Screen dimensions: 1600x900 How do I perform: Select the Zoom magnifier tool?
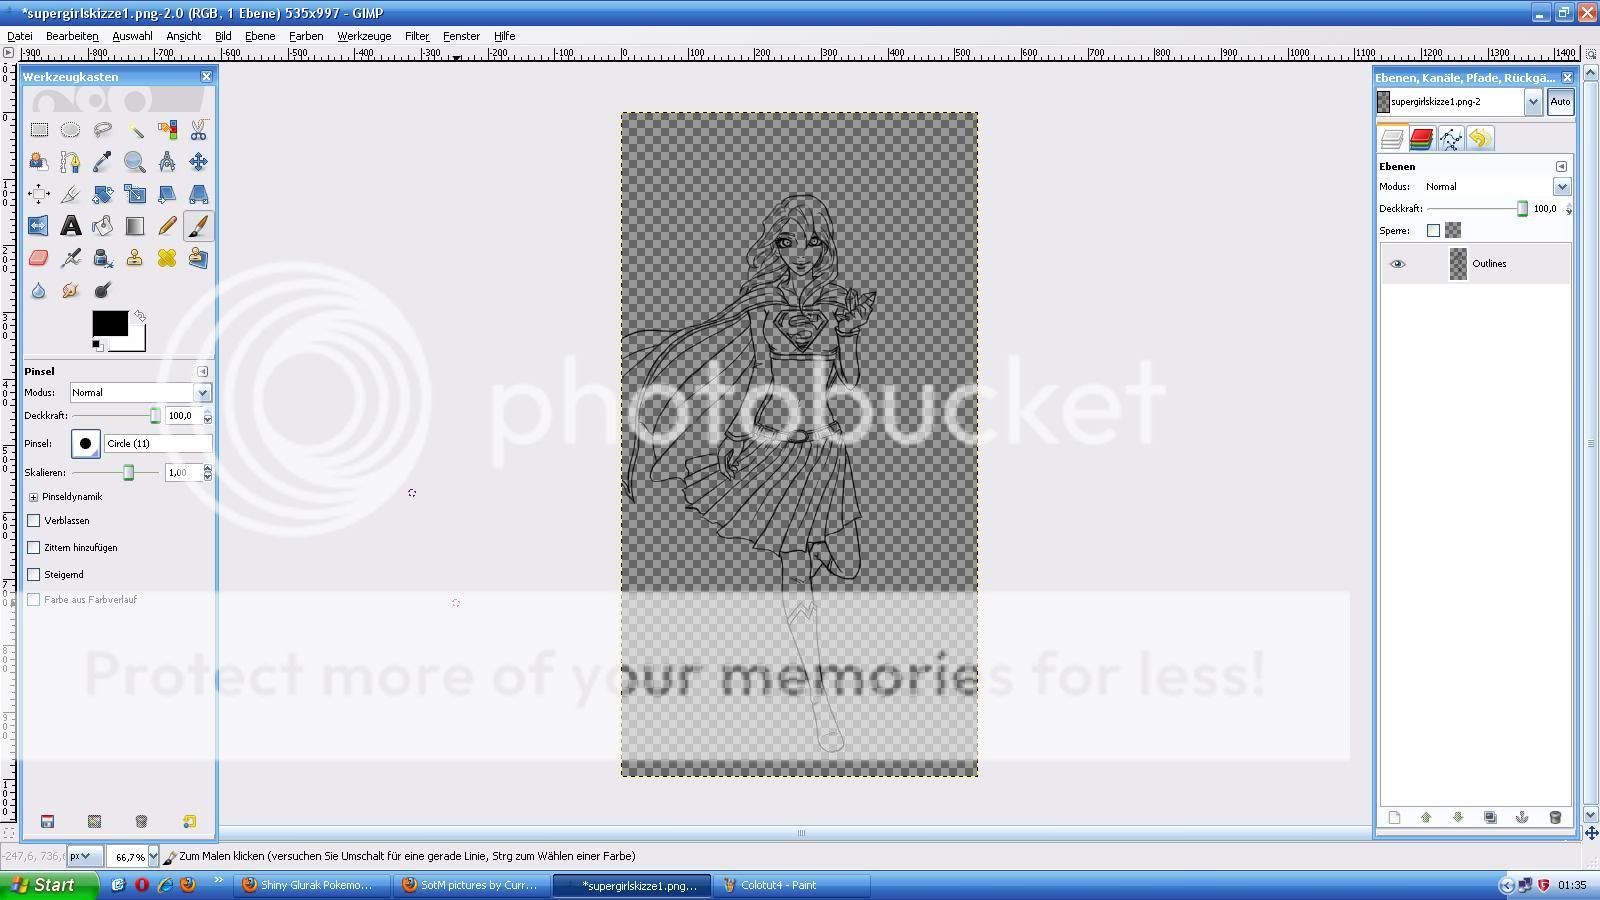[x=134, y=162]
